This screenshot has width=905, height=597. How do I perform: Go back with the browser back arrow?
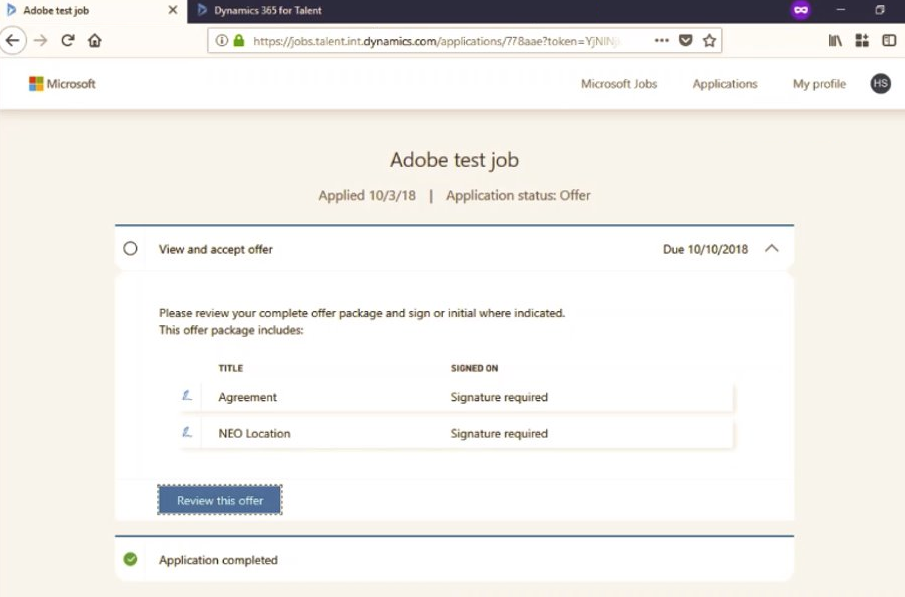coord(13,40)
